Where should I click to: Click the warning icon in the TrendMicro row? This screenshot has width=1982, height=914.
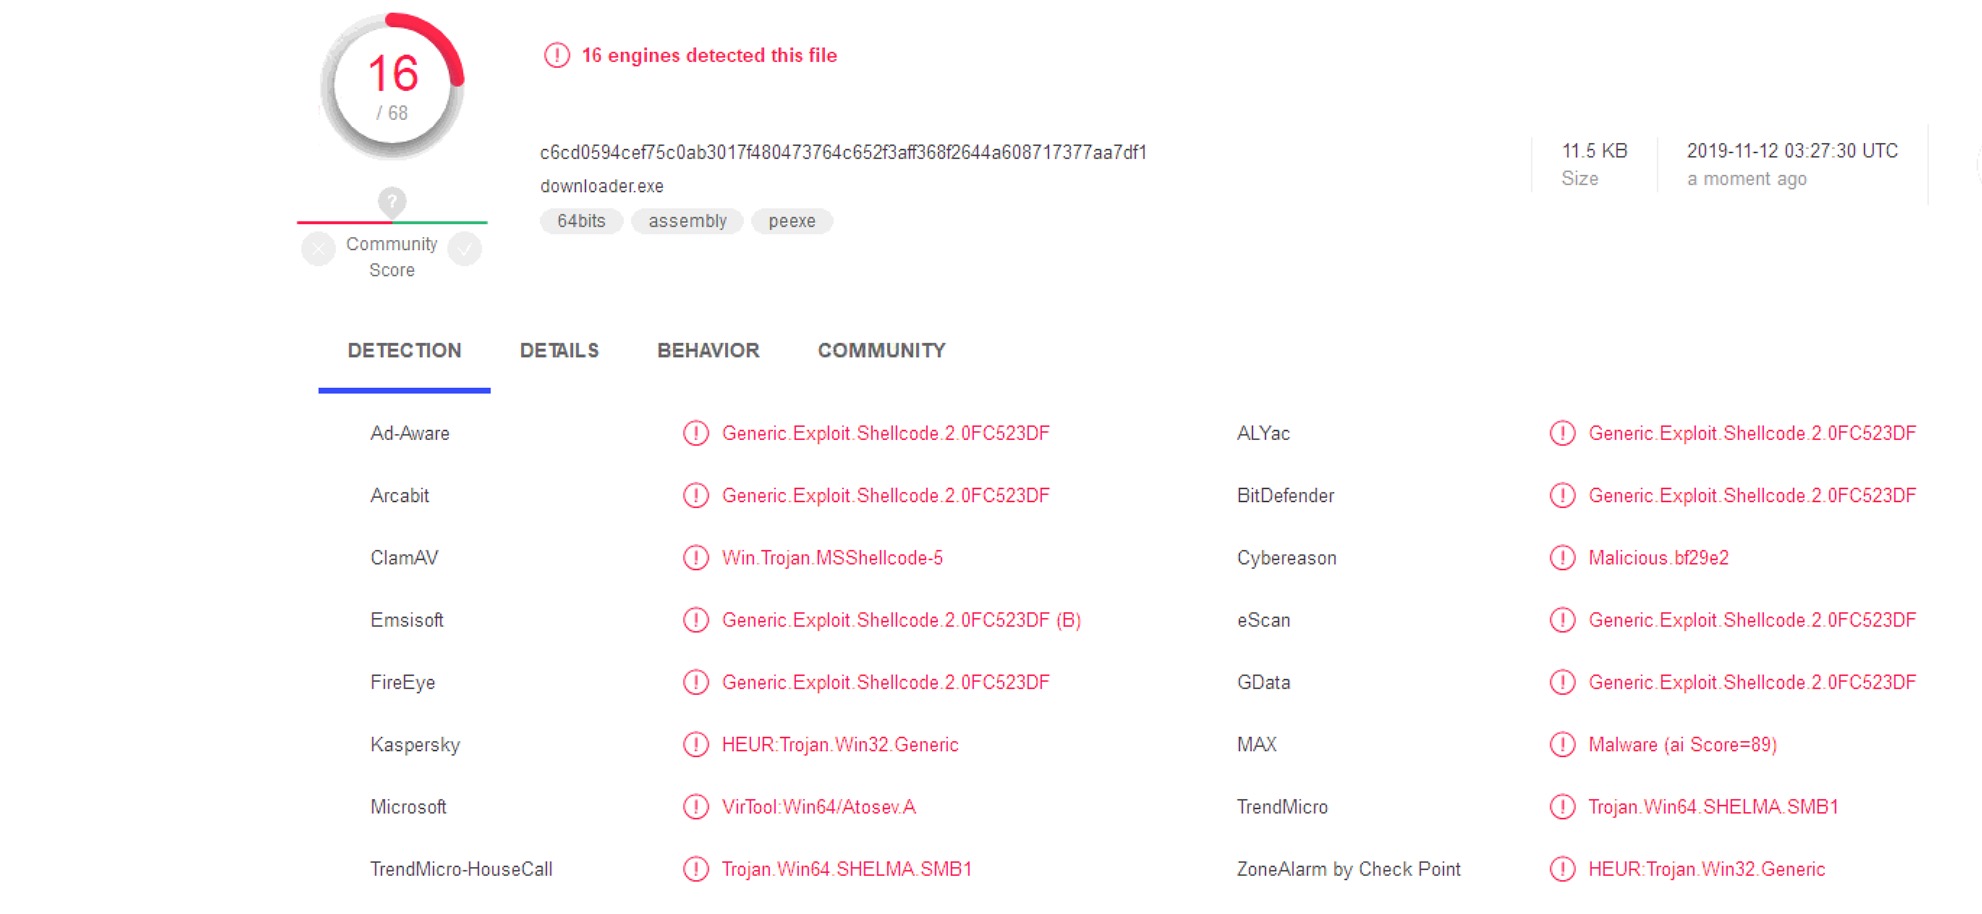click(1562, 807)
